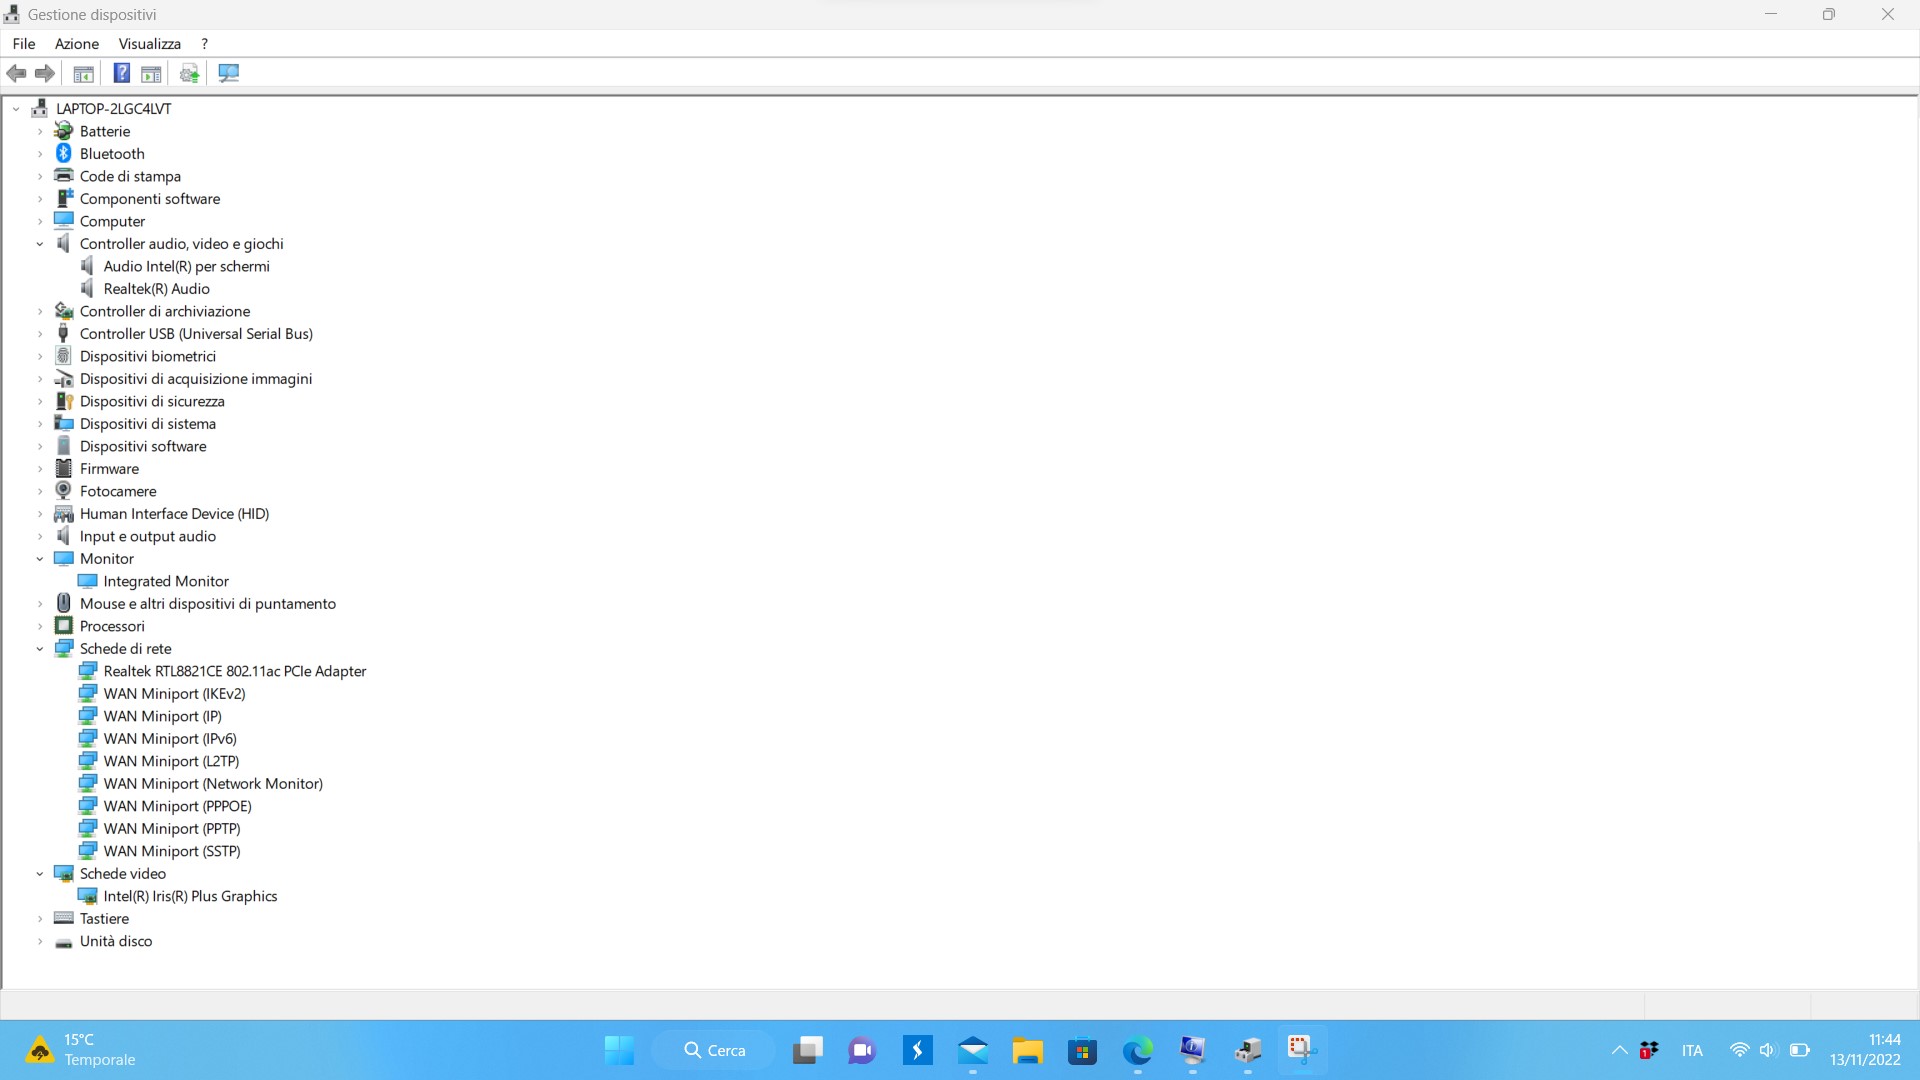Image resolution: width=1920 pixels, height=1080 pixels.
Task: Click the Forward navigation arrow
Action: click(44, 73)
